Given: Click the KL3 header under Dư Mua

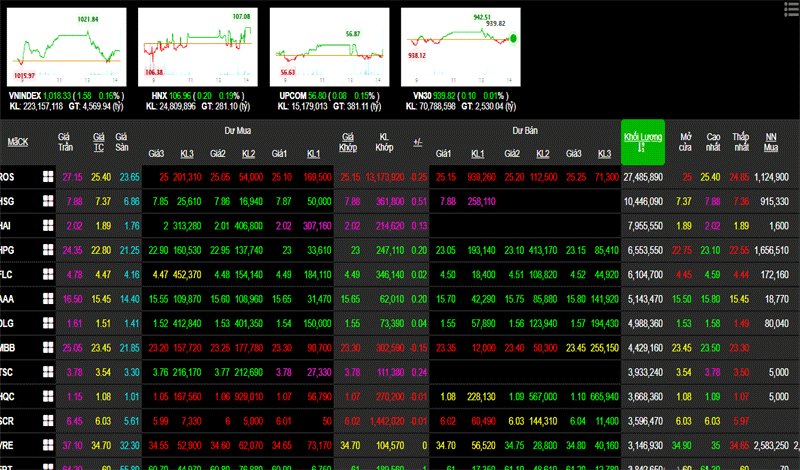Looking at the screenshot, I should click(187, 154).
